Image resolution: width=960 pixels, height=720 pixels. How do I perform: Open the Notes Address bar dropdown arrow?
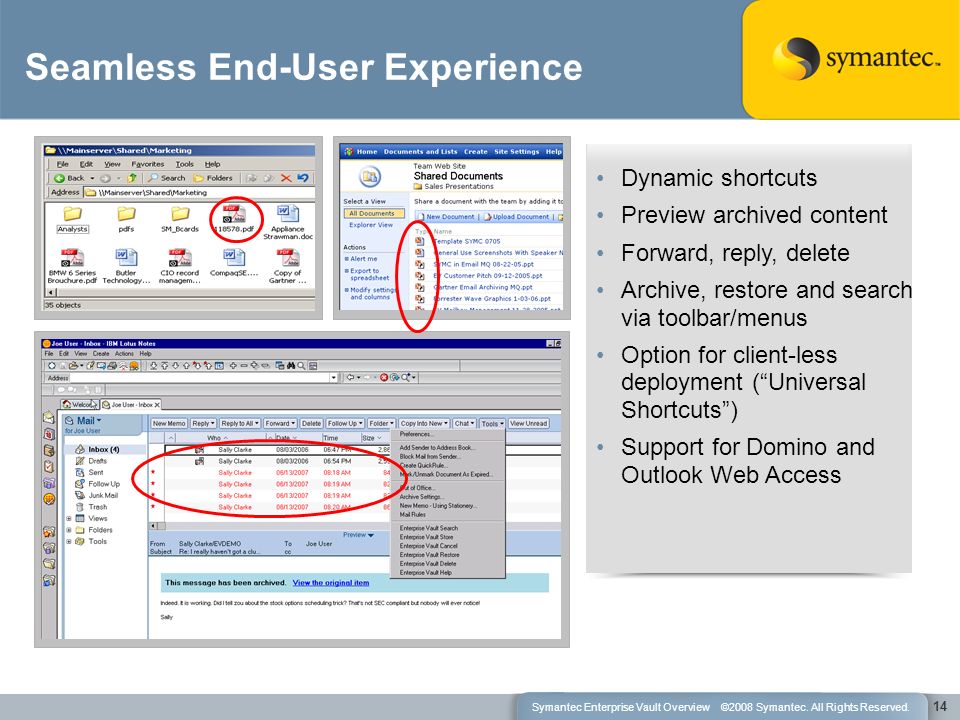(334, 378)
